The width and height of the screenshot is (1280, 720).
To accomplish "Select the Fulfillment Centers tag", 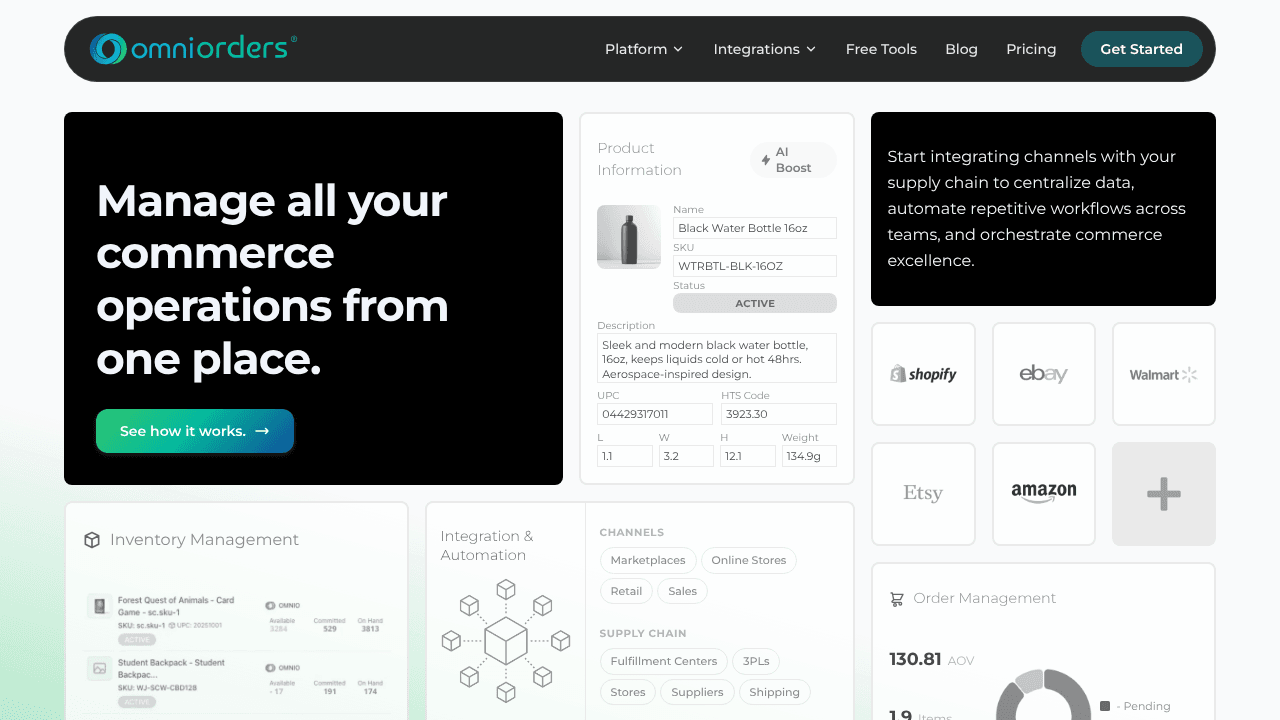I will pos(664,661).
